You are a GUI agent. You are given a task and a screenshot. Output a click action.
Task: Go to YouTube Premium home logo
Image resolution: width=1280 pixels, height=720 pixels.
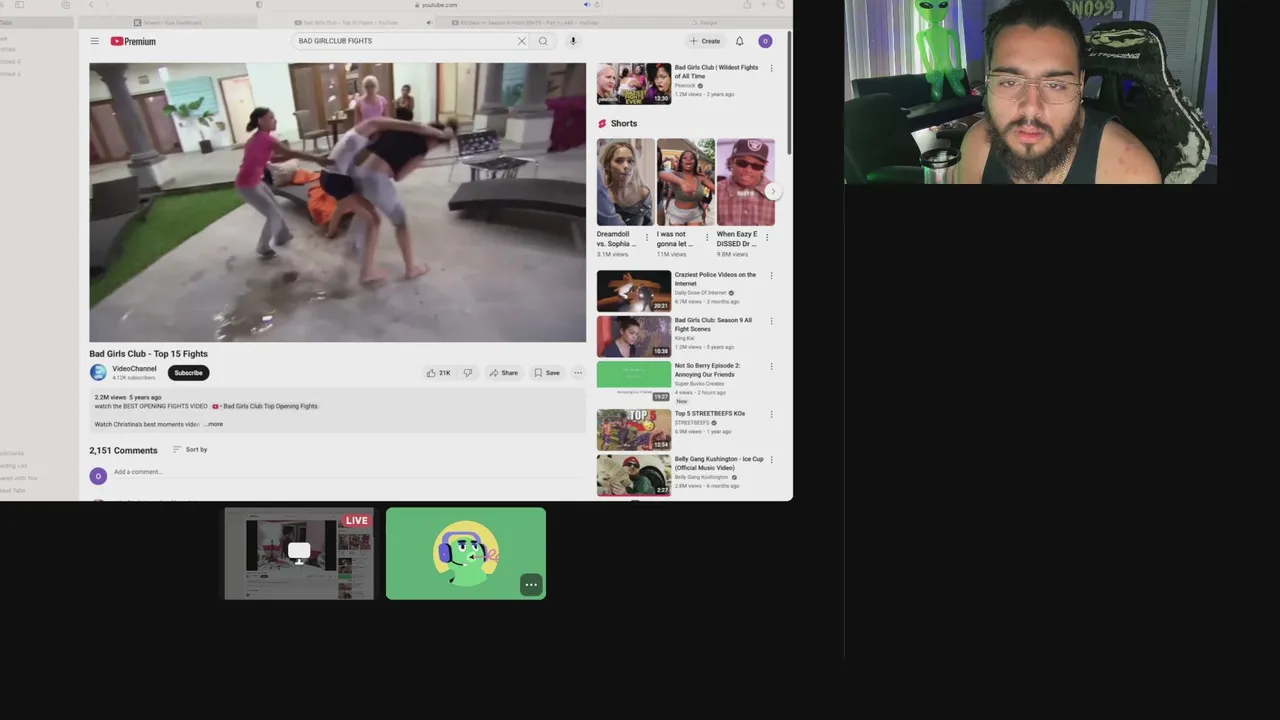(133, 41)
